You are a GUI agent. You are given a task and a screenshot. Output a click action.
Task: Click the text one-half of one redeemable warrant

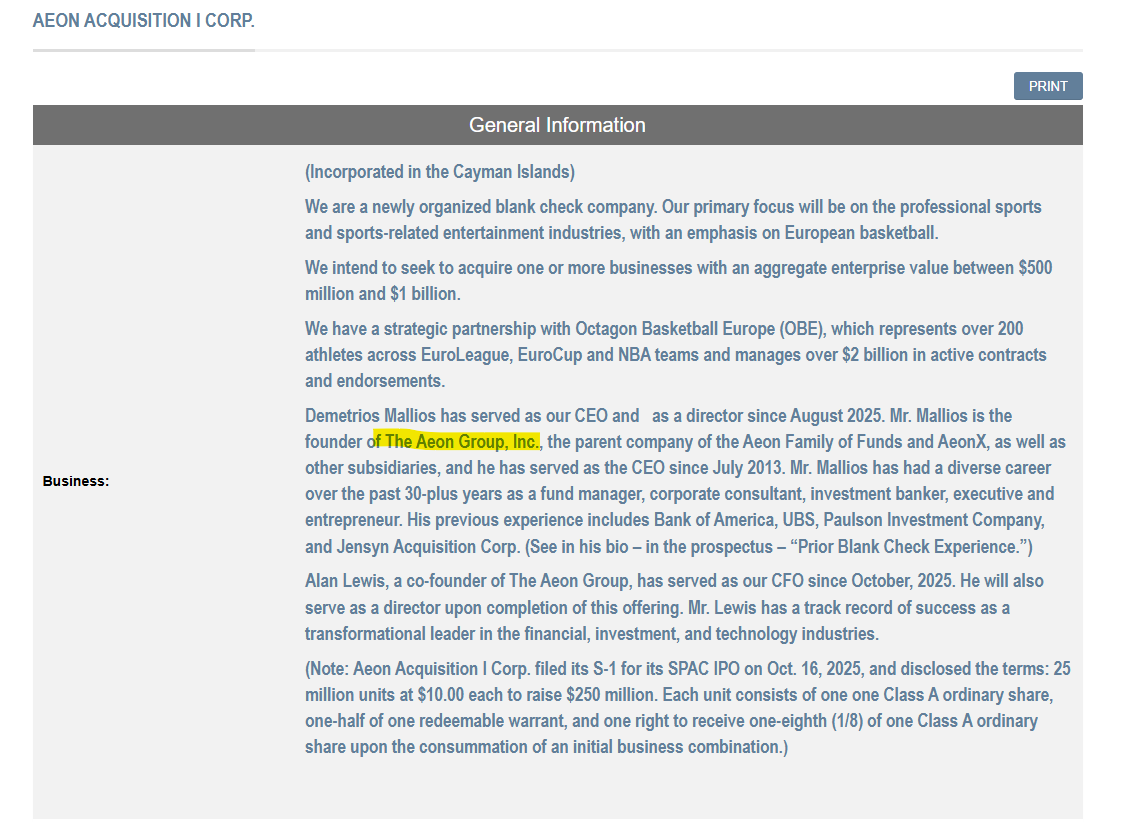[436, 721]
